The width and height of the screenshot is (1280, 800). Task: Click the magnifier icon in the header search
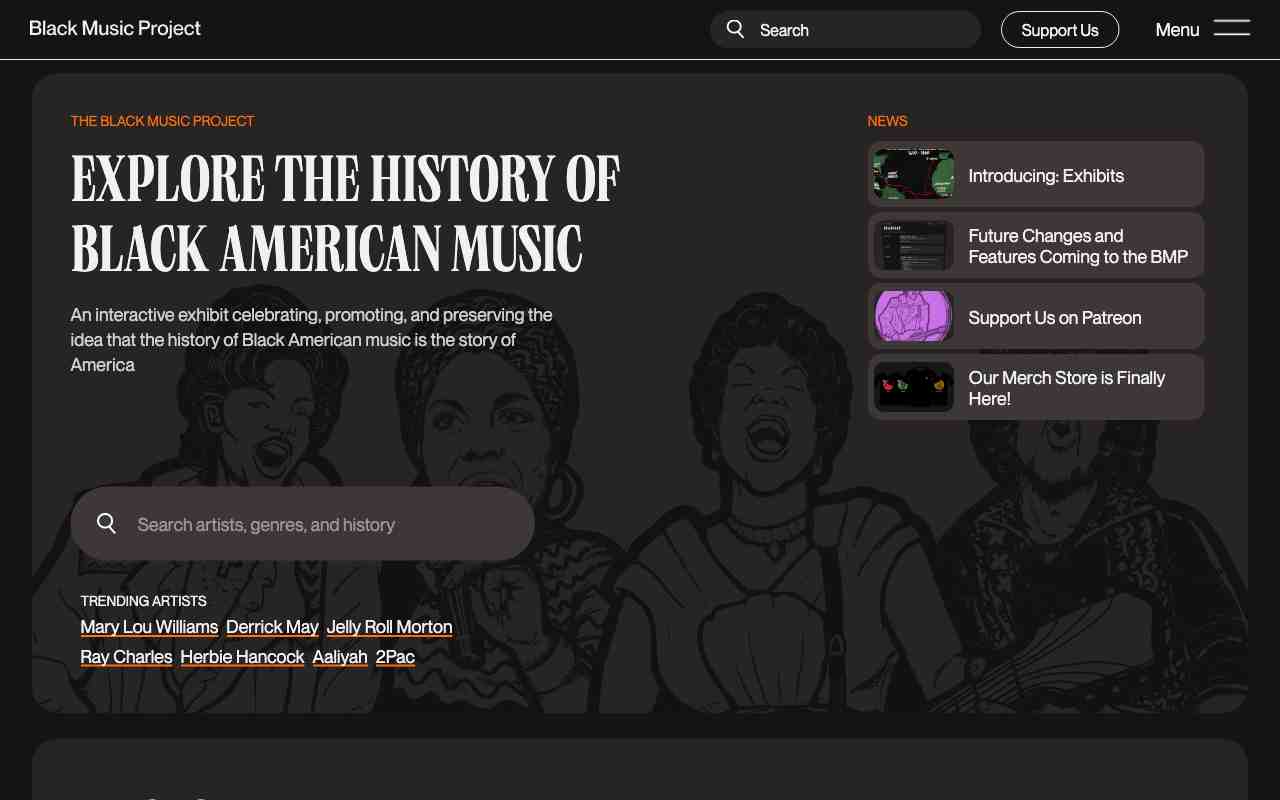click(x=735, y=29)
